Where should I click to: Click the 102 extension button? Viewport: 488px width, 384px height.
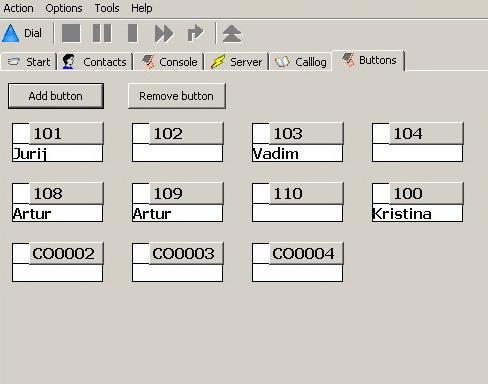186,133
